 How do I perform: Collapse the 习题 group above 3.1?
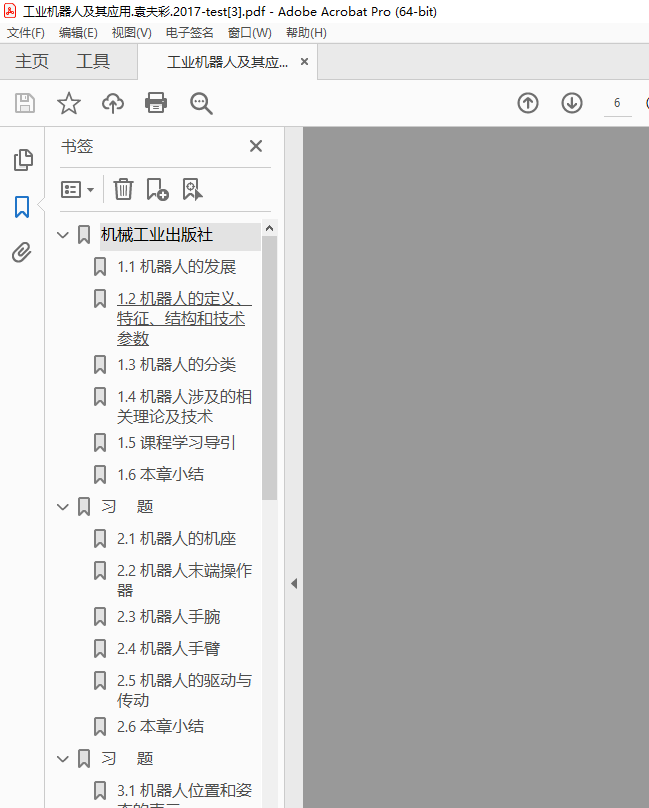[x=63, y=759]
